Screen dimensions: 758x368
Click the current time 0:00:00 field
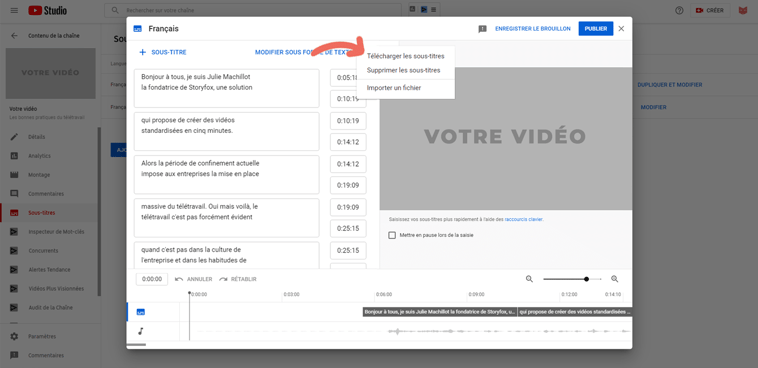[152, 279]
